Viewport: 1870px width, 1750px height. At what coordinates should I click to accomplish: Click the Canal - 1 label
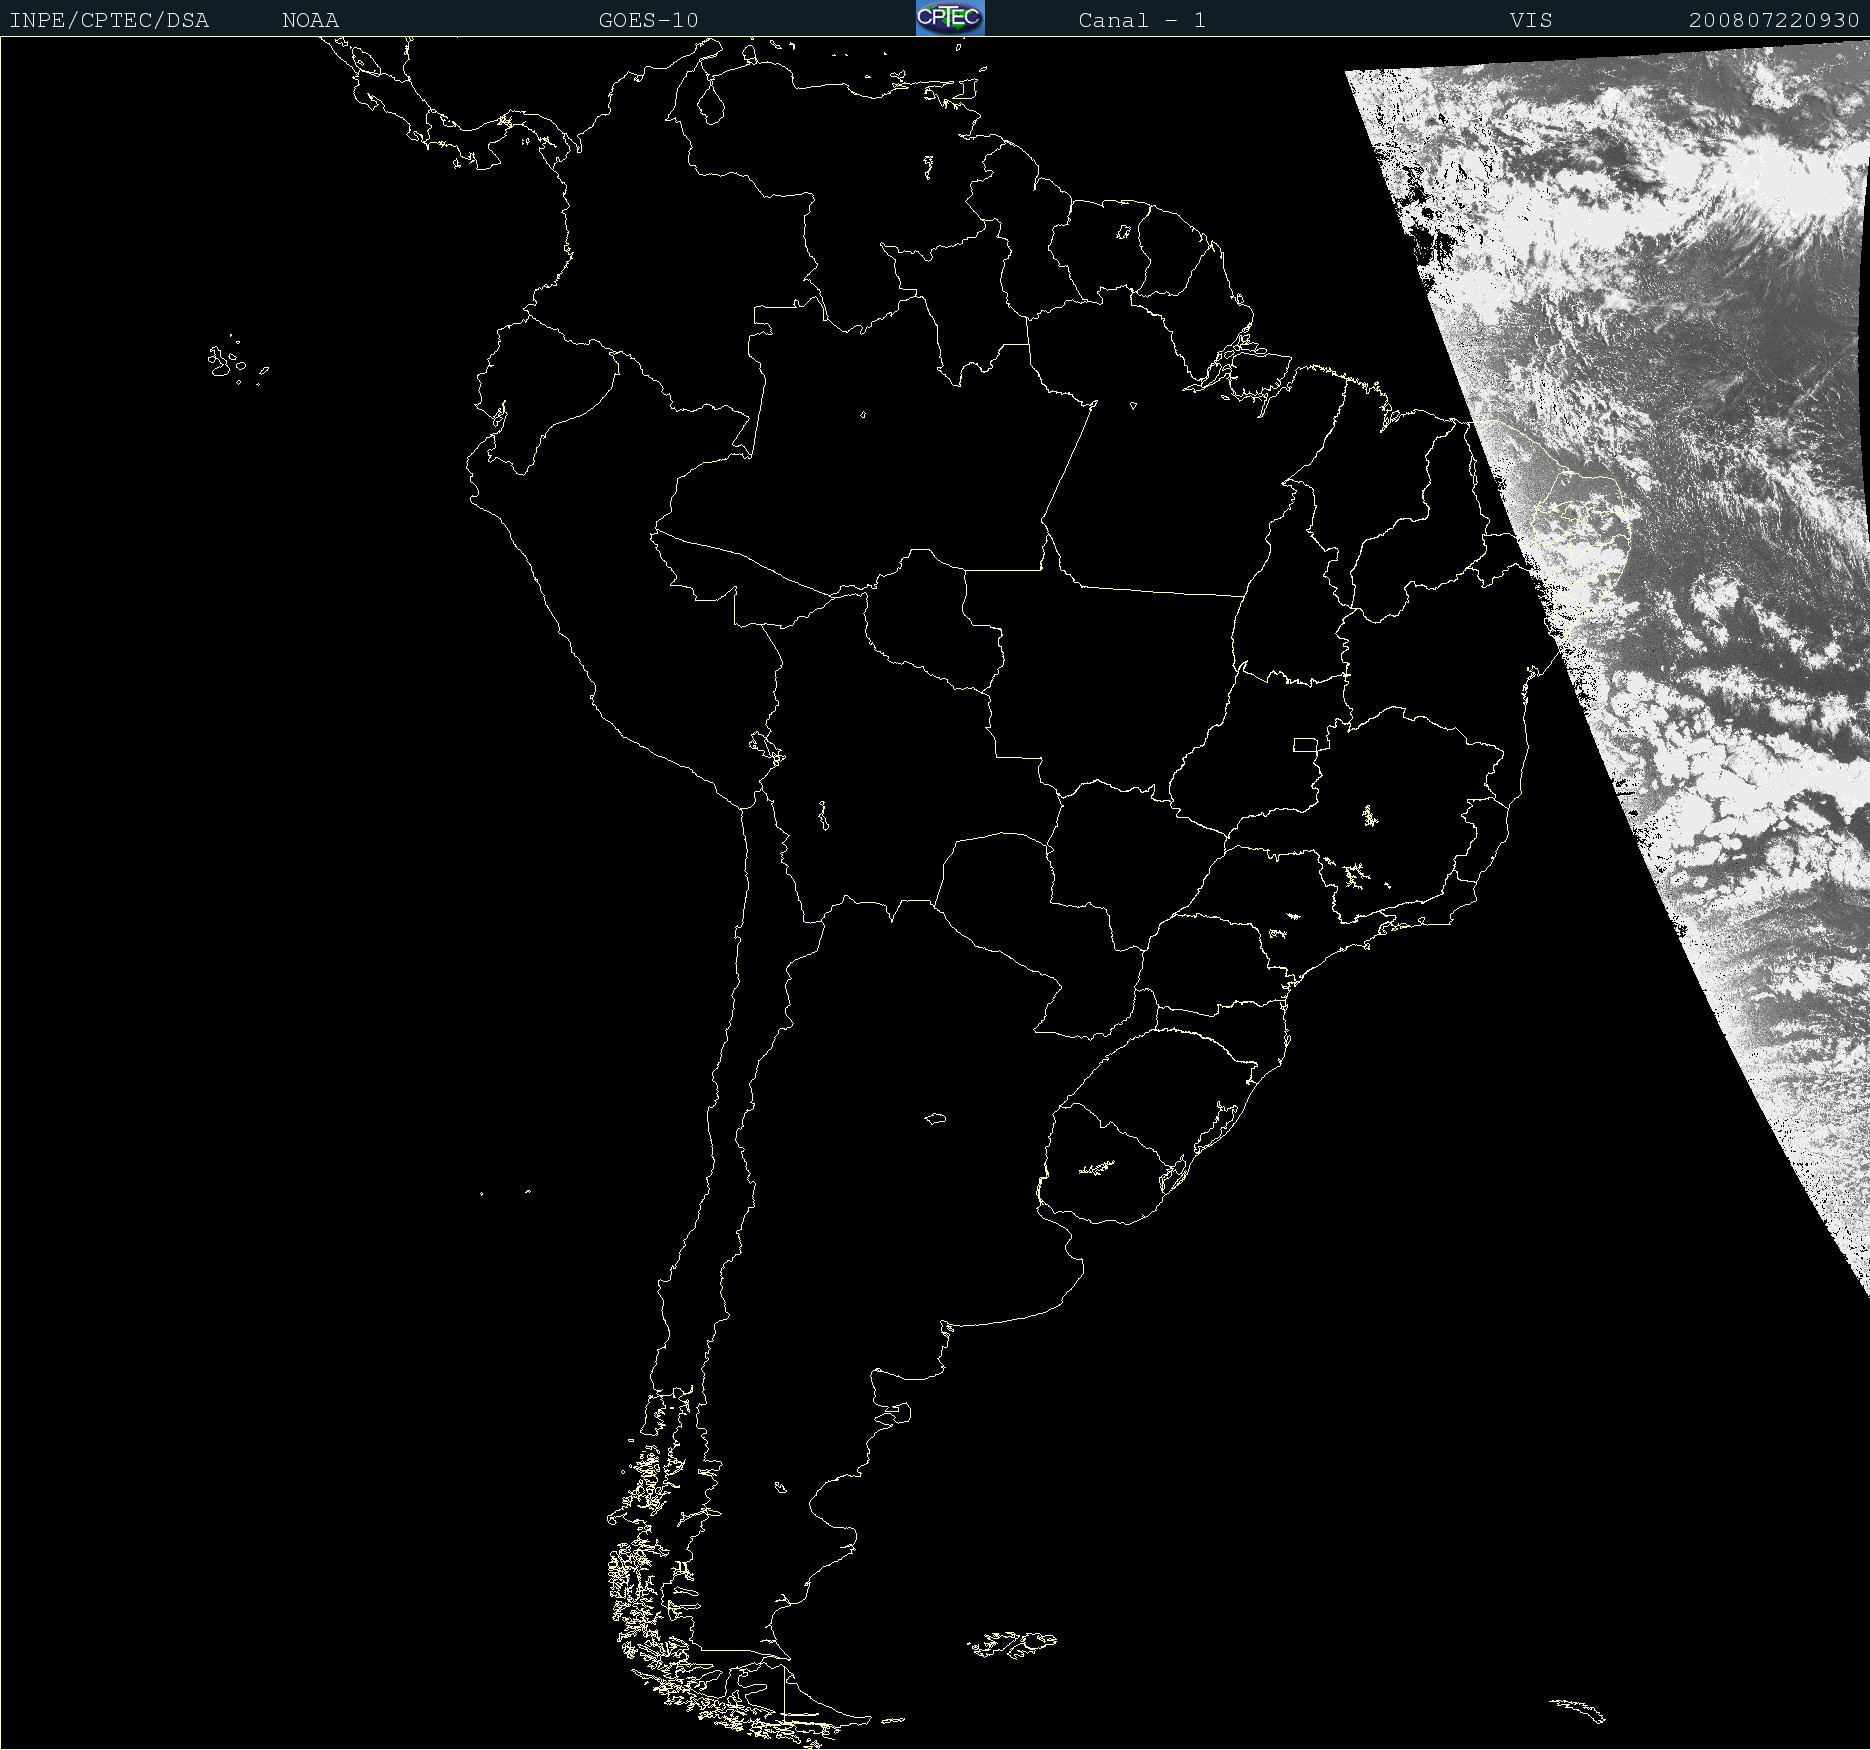pyautogui.click(x=1142, y=20)
